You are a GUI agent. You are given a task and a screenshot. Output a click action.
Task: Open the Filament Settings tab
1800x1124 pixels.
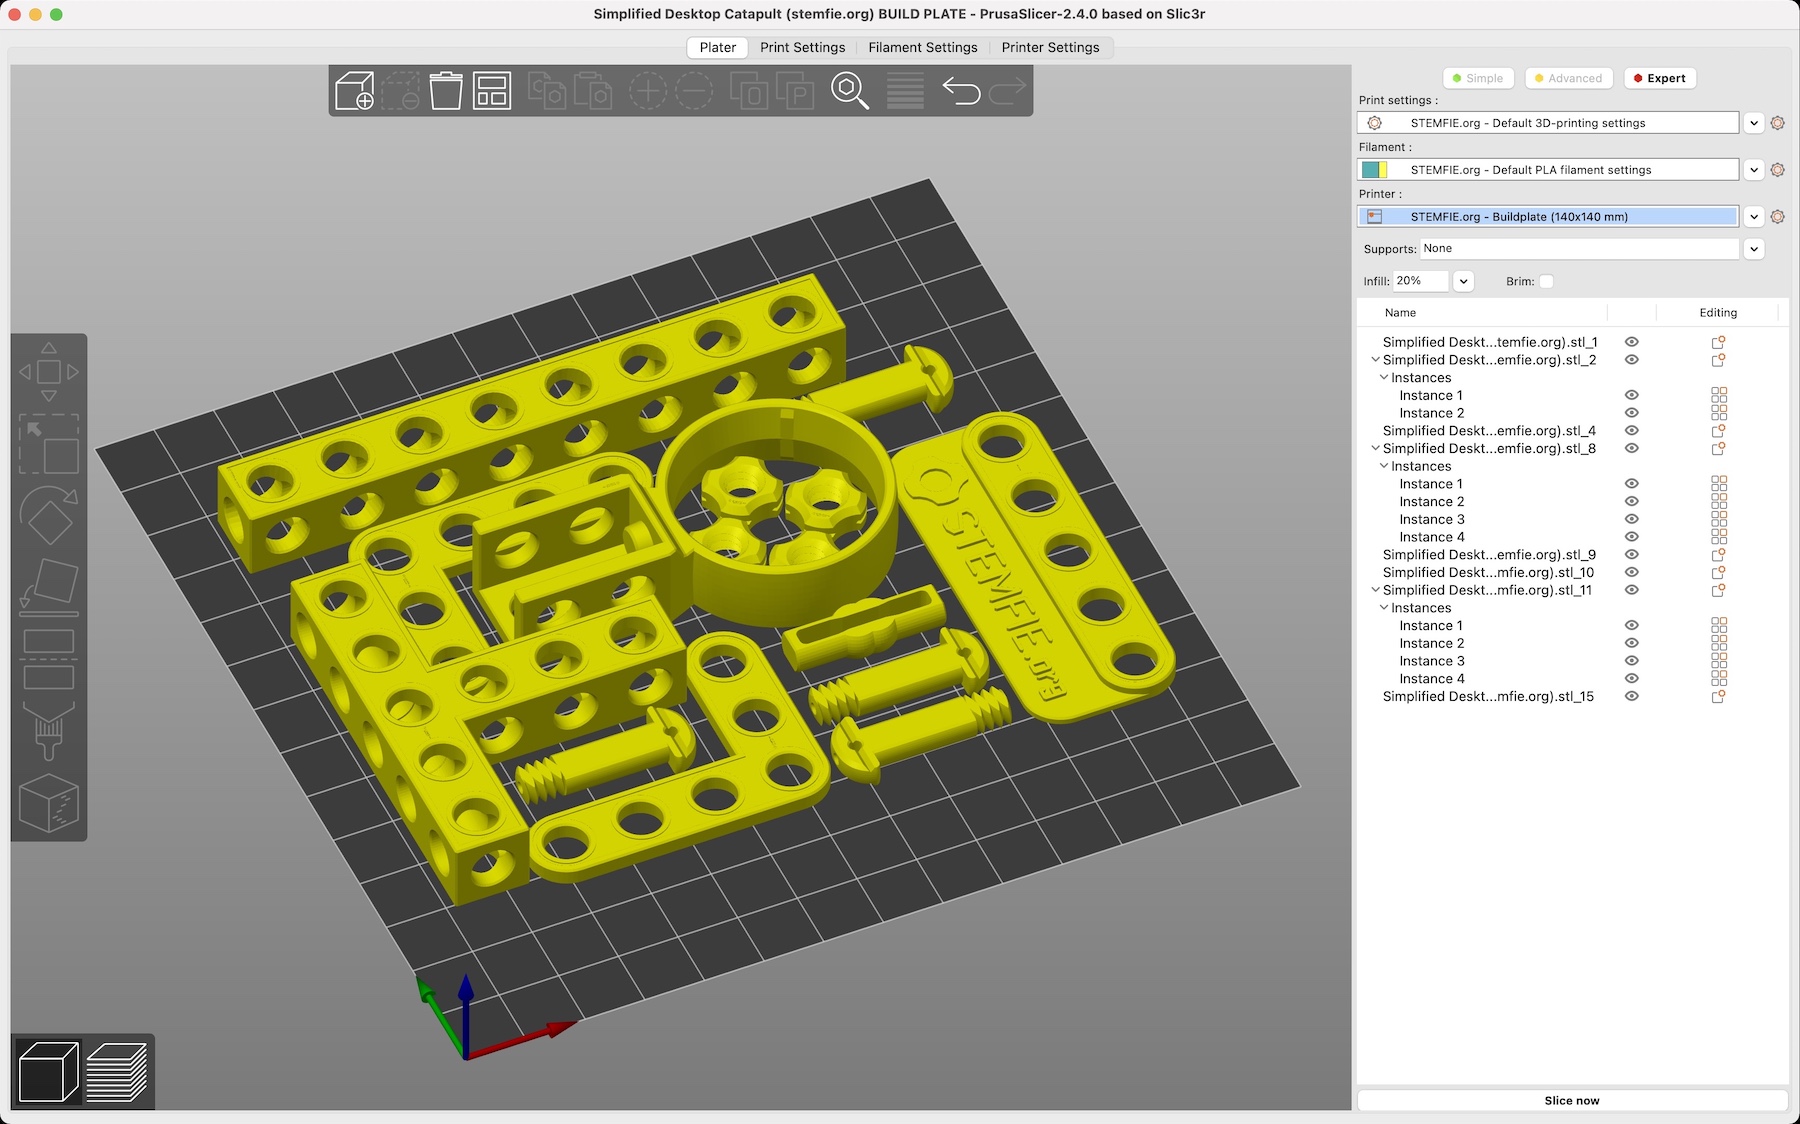pyautogui.click(x=923, y=48)
